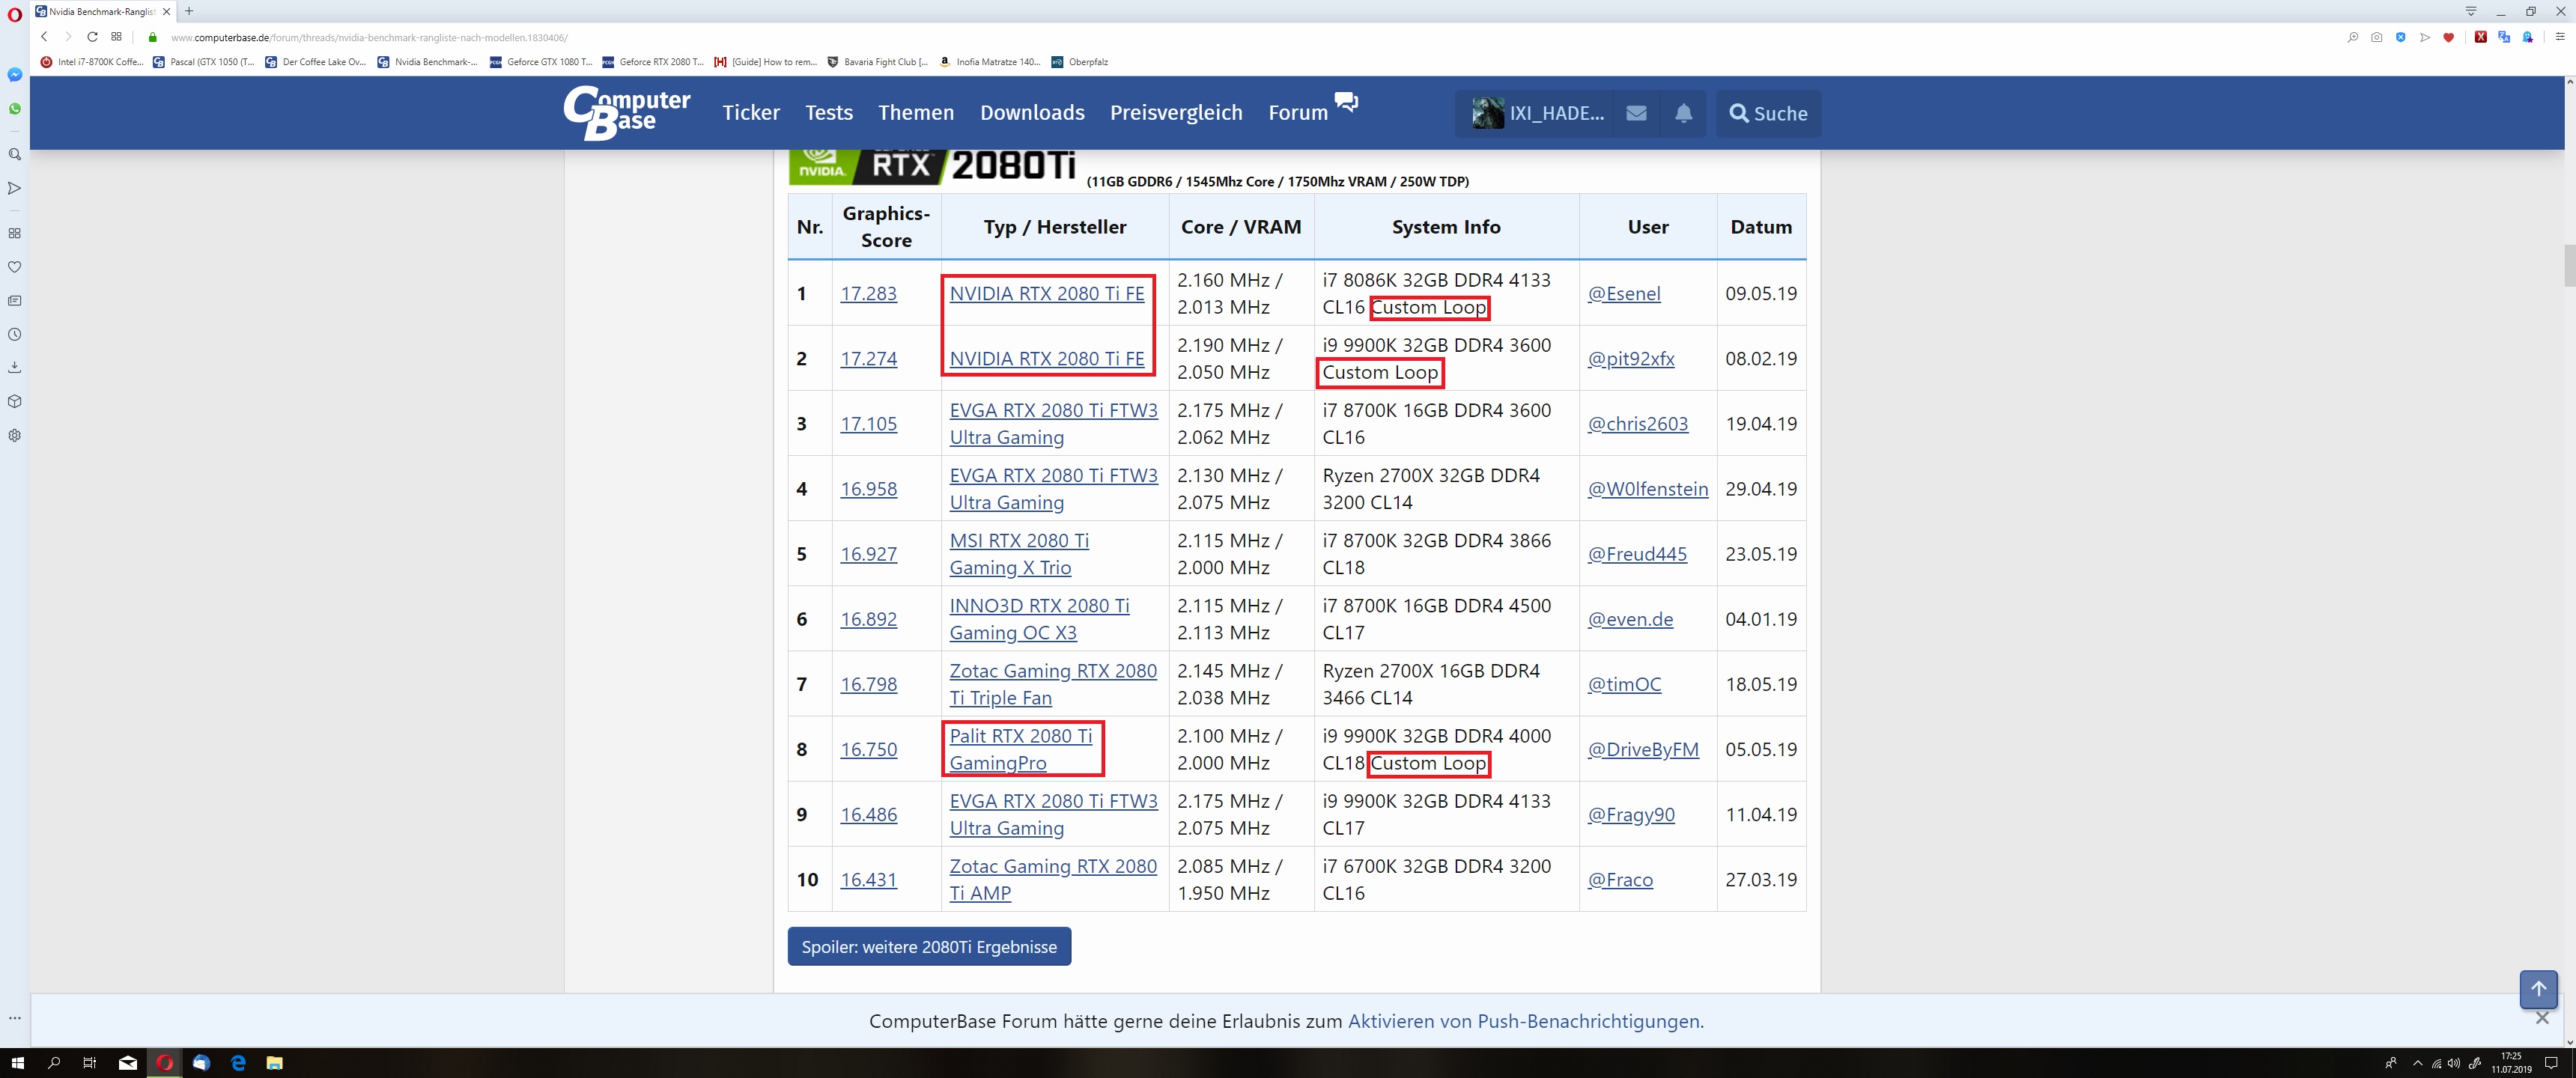
Task: Add page to bookmarks heart icon
Action: [x=2448, y=37]
